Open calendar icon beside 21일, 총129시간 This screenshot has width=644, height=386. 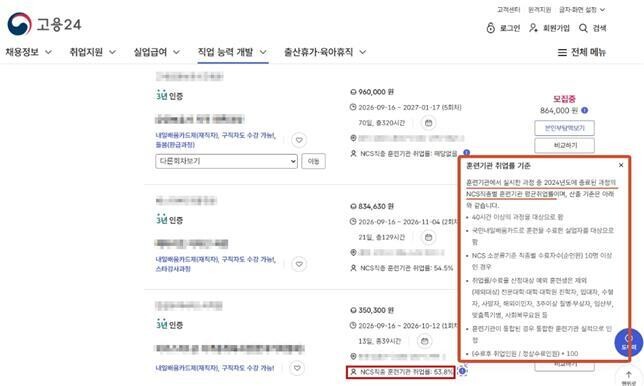tap(428, 237)
